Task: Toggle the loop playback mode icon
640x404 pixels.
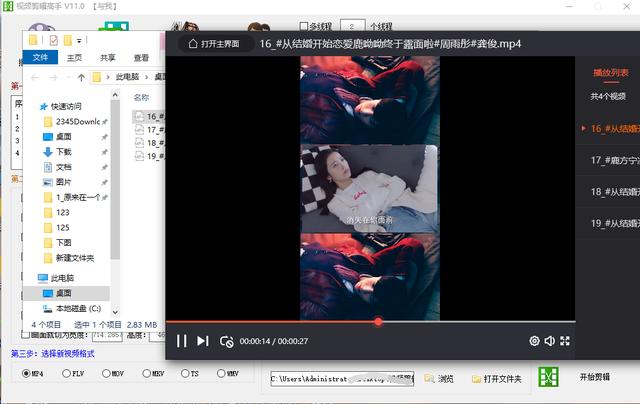Action: point(226,341)
